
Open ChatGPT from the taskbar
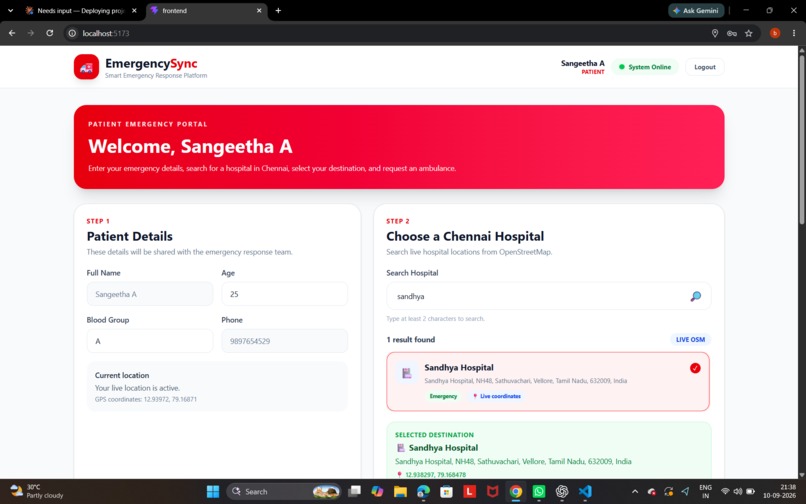[562, 492]
